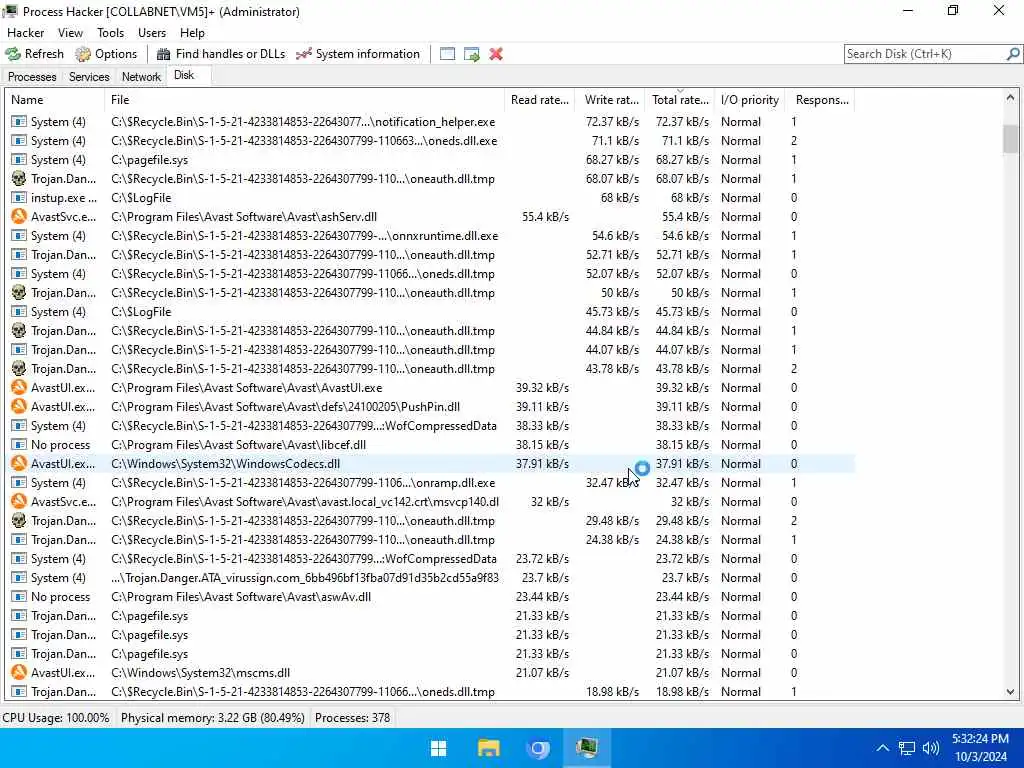Click the find window toolbar icon
The width and height of the screenshot is (1024, 768).
(447, 54)
